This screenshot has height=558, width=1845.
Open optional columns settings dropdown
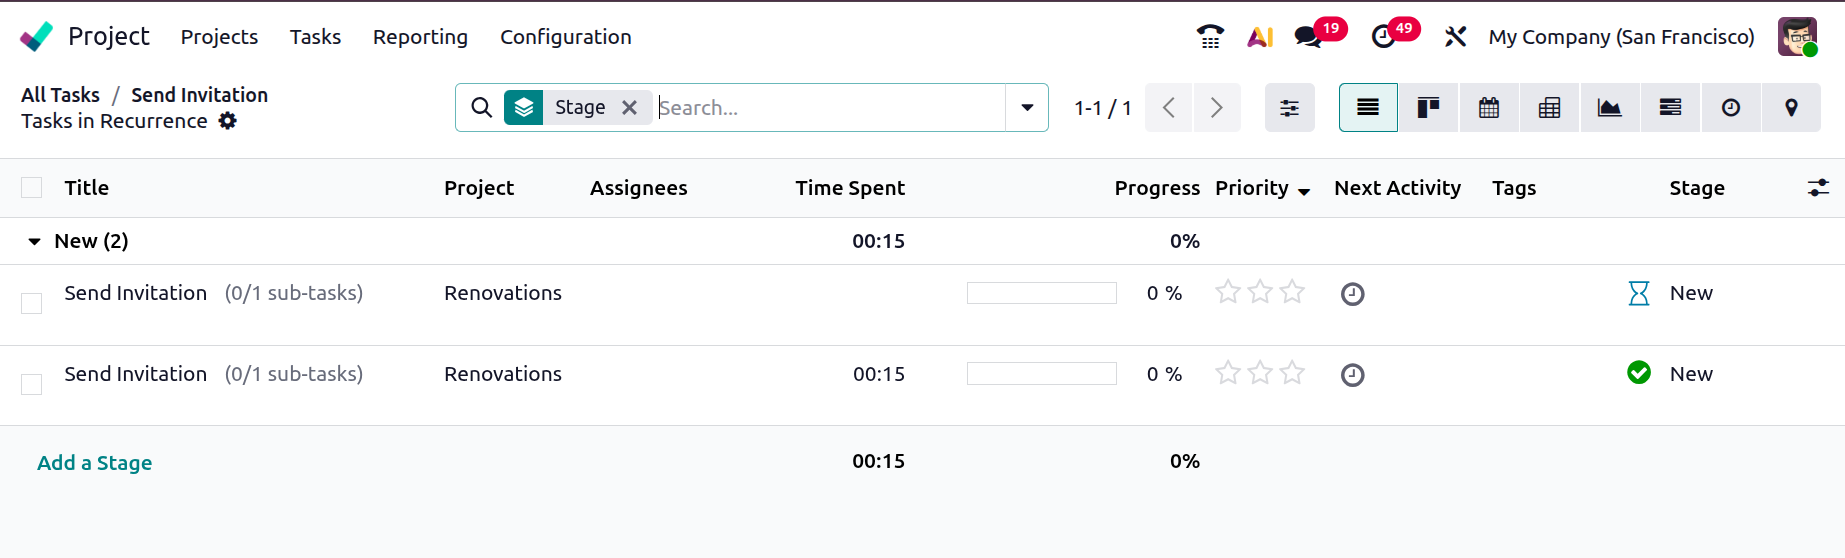coord(1818,188)
